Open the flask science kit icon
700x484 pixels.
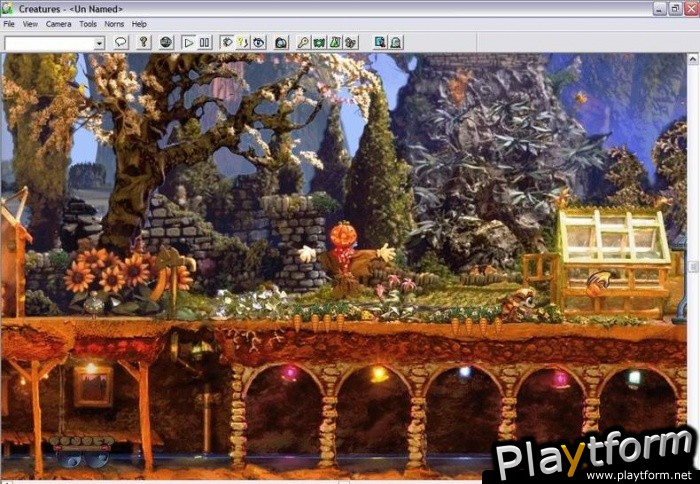(335, 42)
